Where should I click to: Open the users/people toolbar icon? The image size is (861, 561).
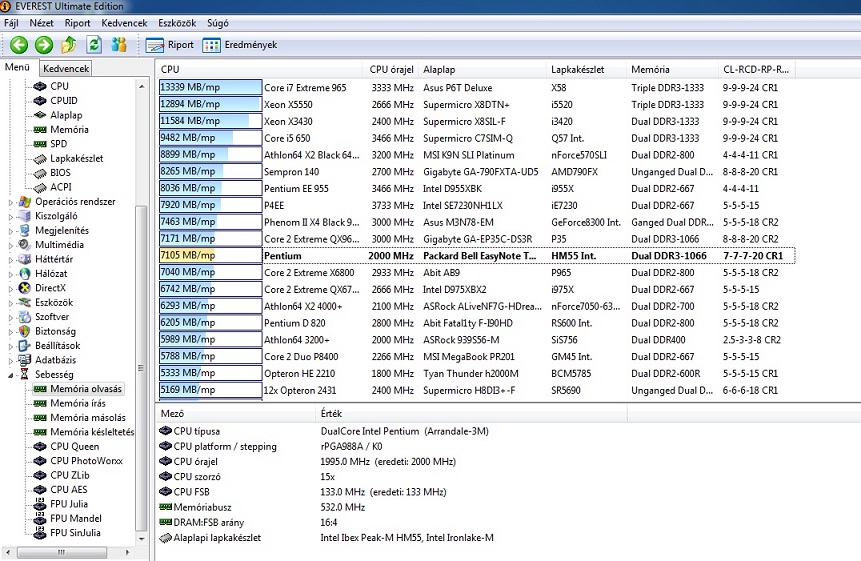(119, 45)
